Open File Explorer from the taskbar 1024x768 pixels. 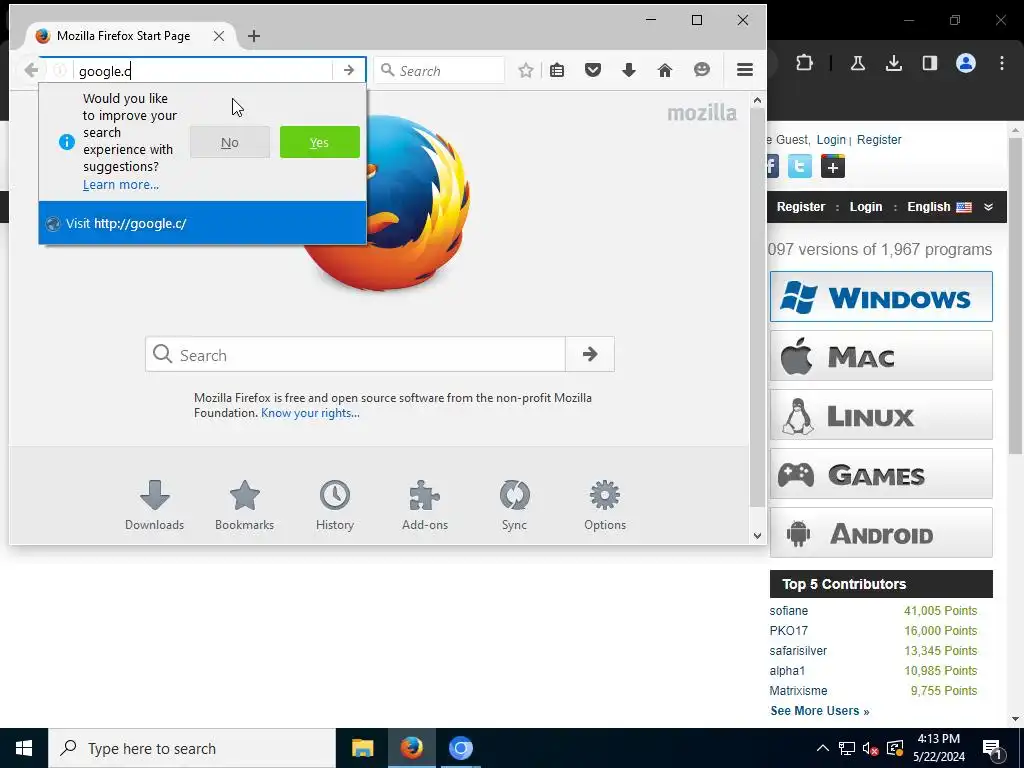tap(362, 748)
